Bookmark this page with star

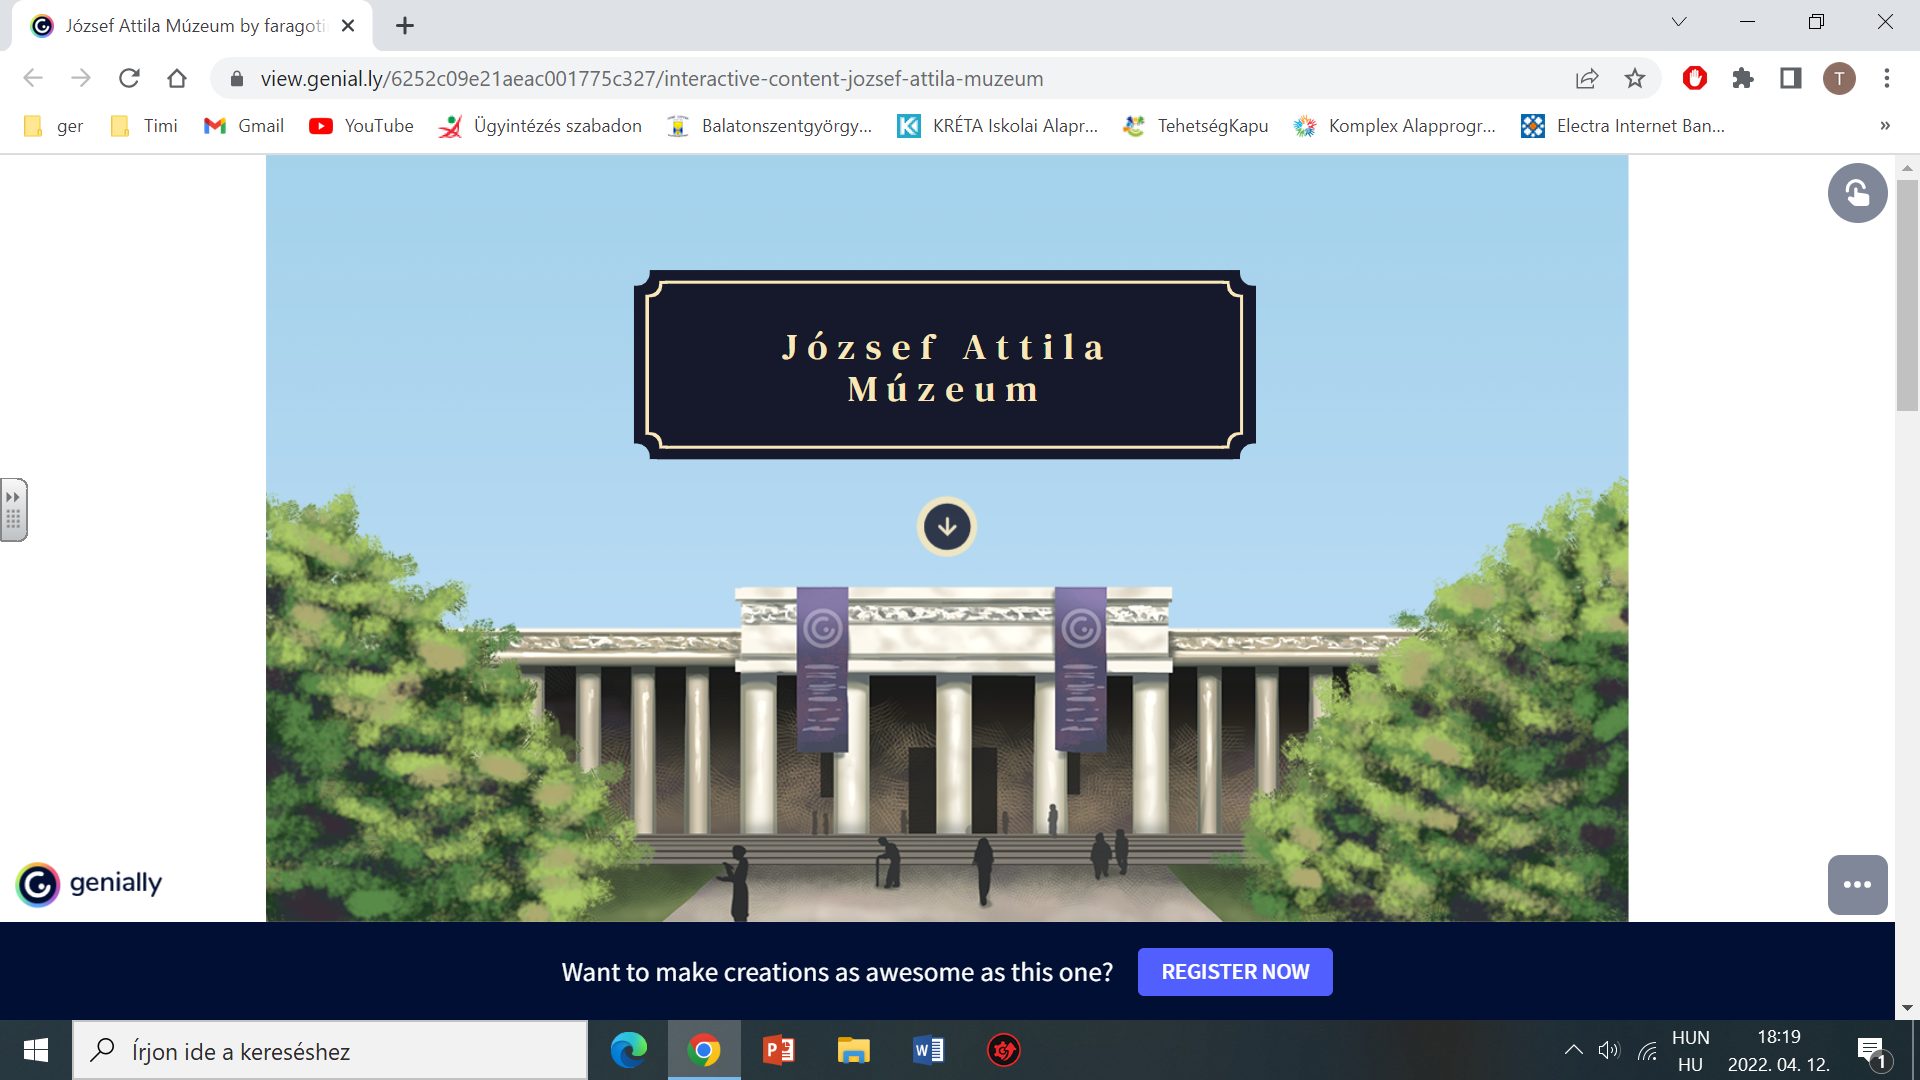[x=1635, y=78]
